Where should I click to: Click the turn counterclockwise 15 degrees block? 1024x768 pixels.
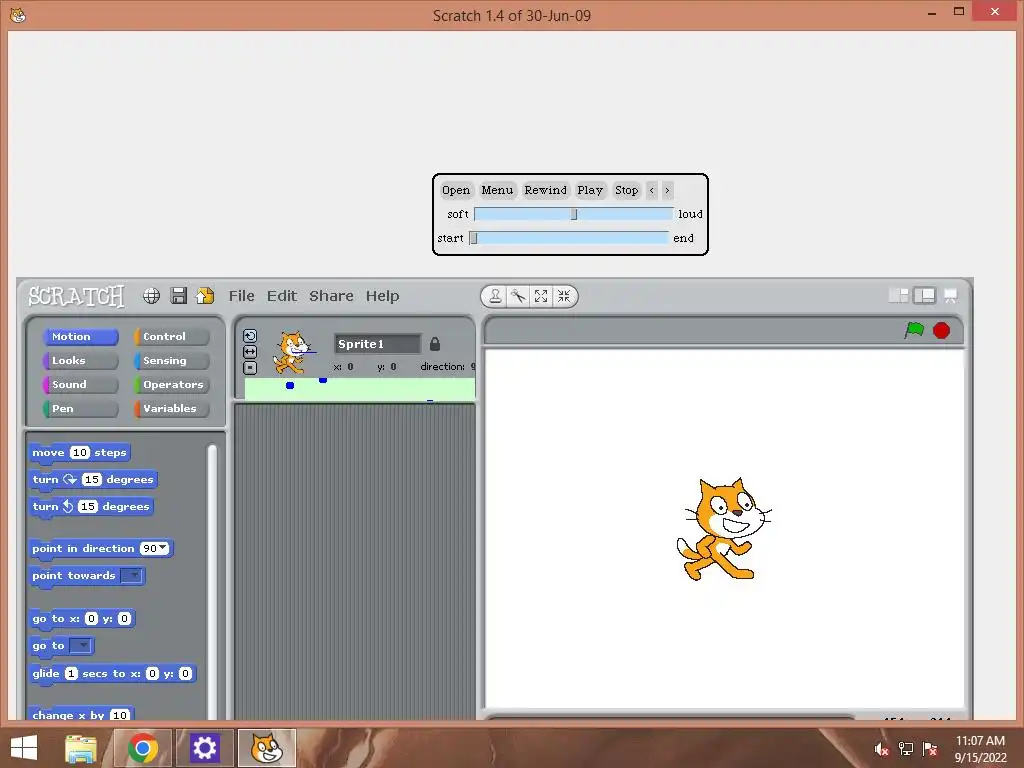click(91, 507)
